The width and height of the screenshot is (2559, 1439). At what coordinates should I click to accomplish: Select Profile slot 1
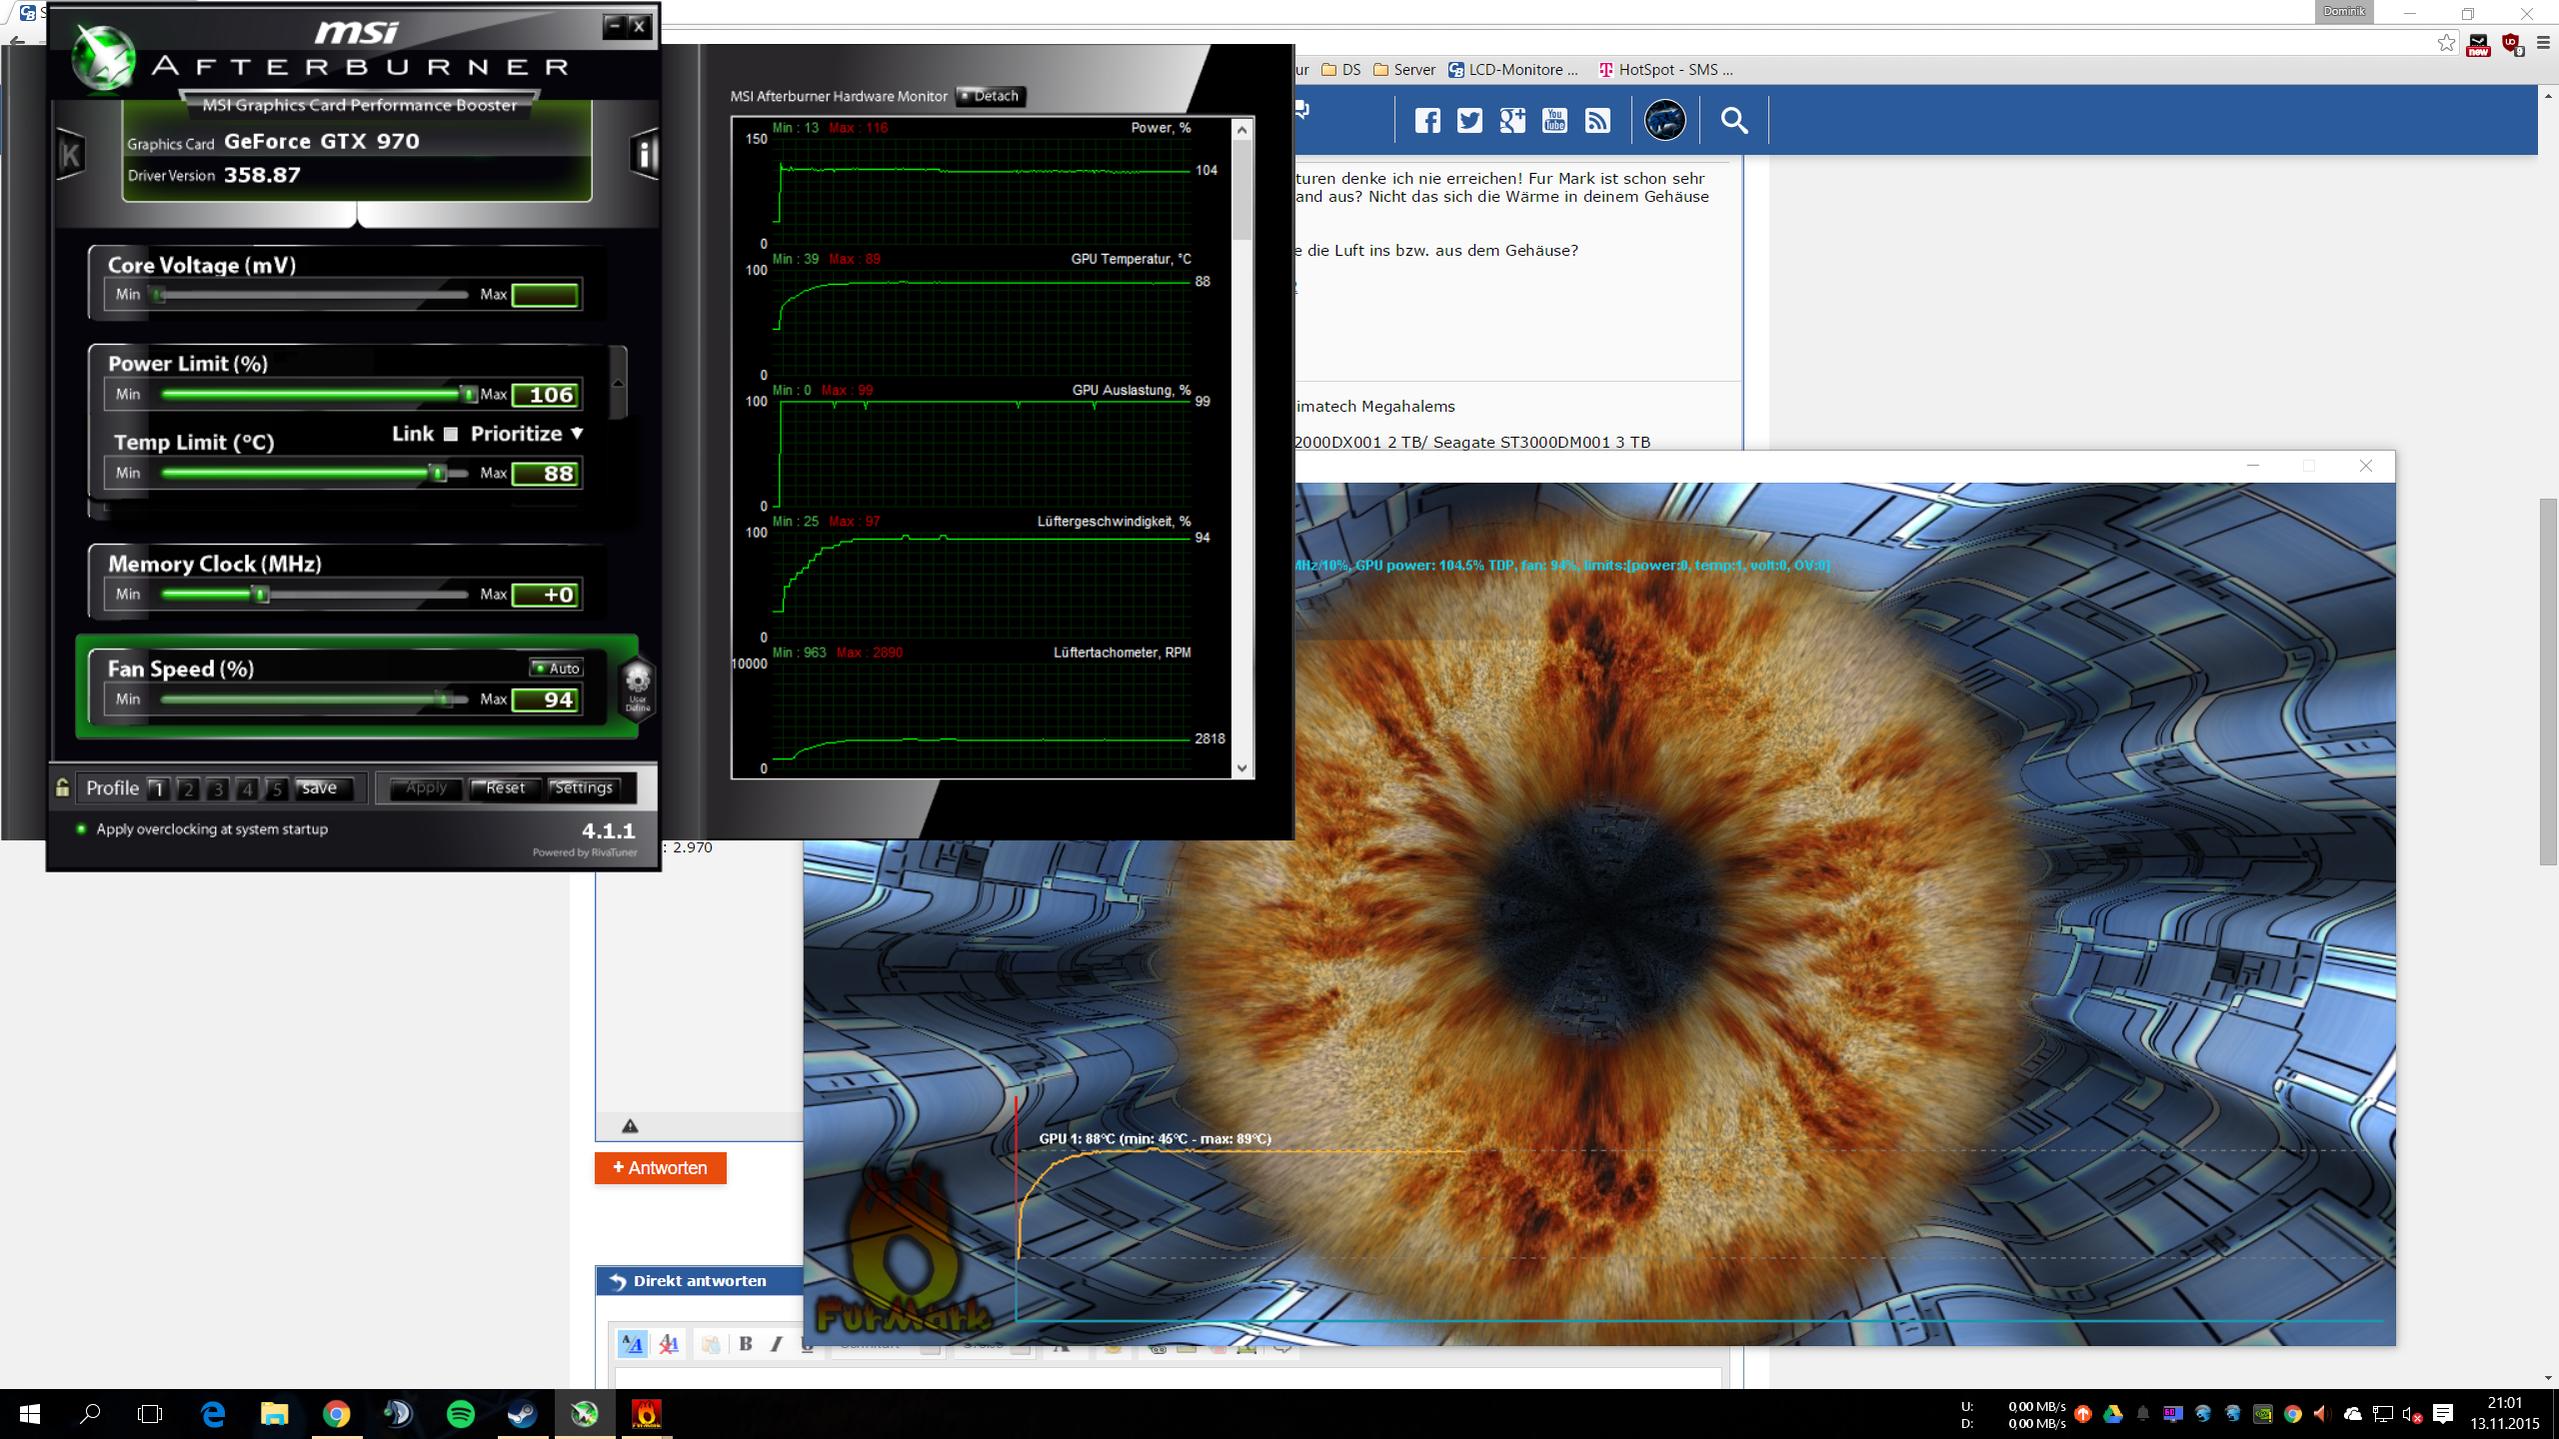157,789
